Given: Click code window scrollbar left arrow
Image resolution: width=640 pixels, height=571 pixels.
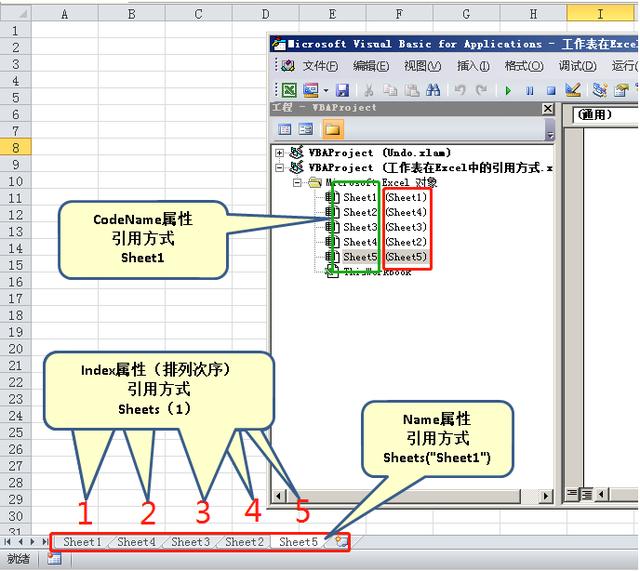Looking at the screenshot, I should 601,494.
